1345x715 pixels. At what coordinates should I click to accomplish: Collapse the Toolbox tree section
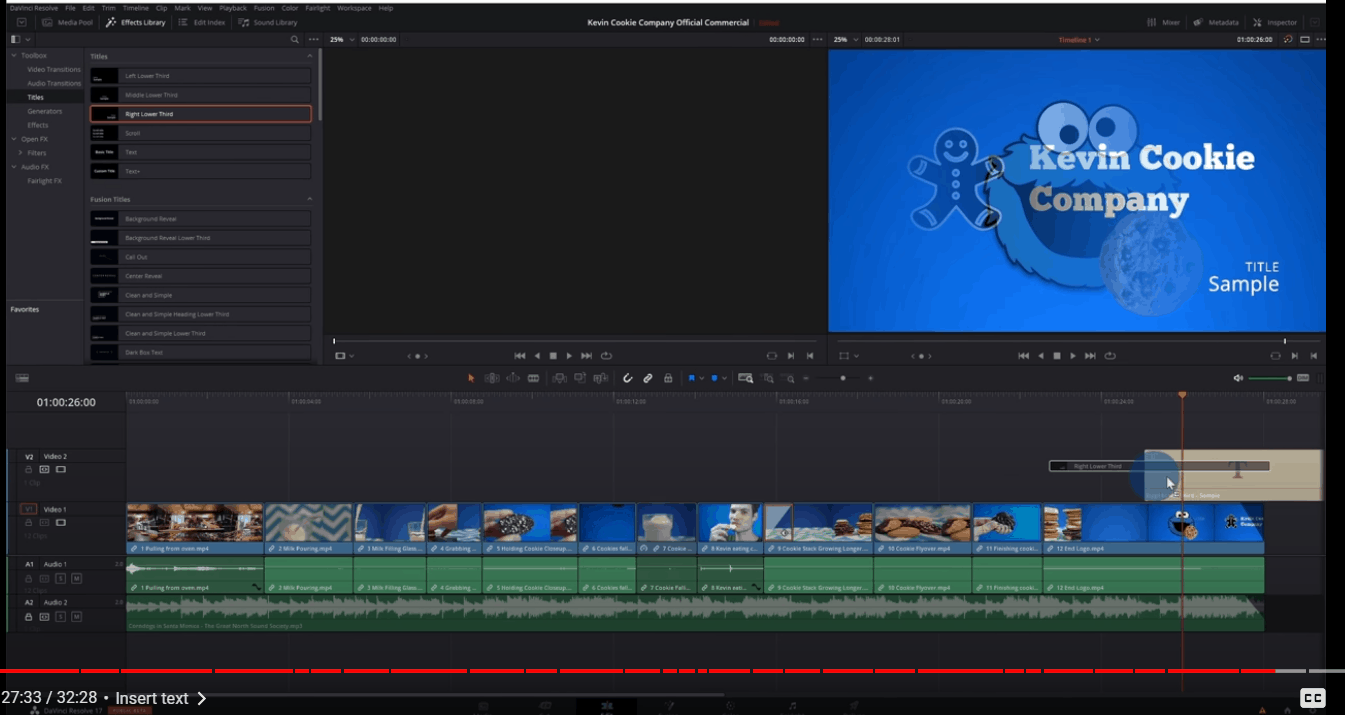13,55
